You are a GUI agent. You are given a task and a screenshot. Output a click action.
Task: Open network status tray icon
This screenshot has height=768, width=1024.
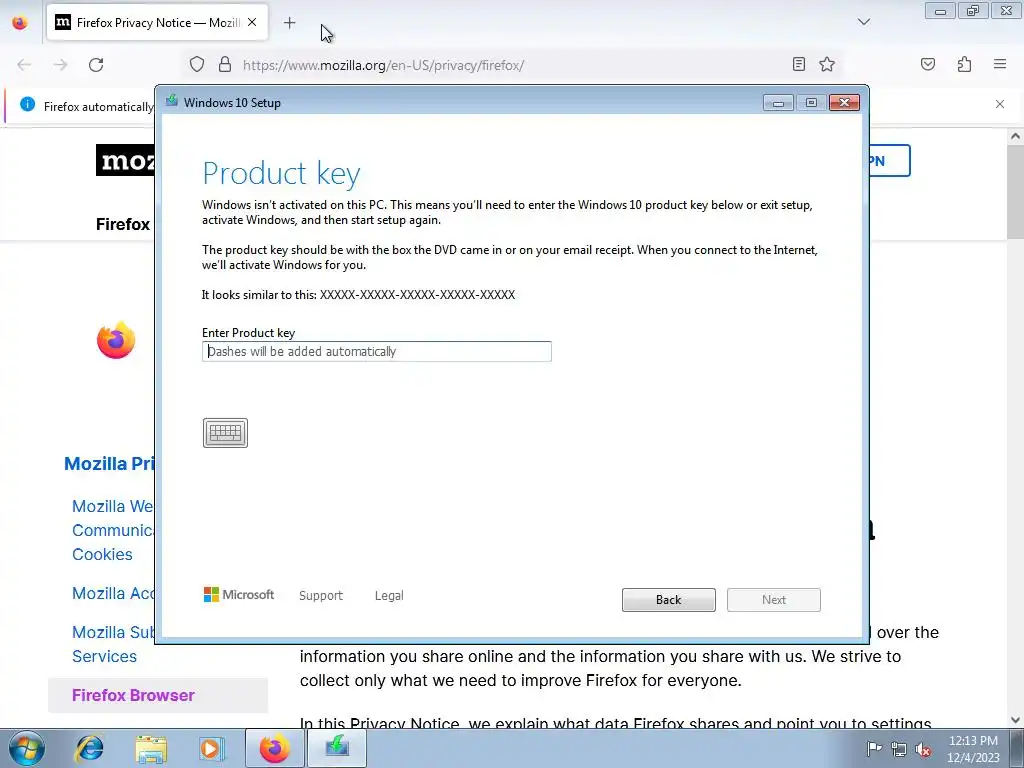pyautogui.click(x=899, y=749)
